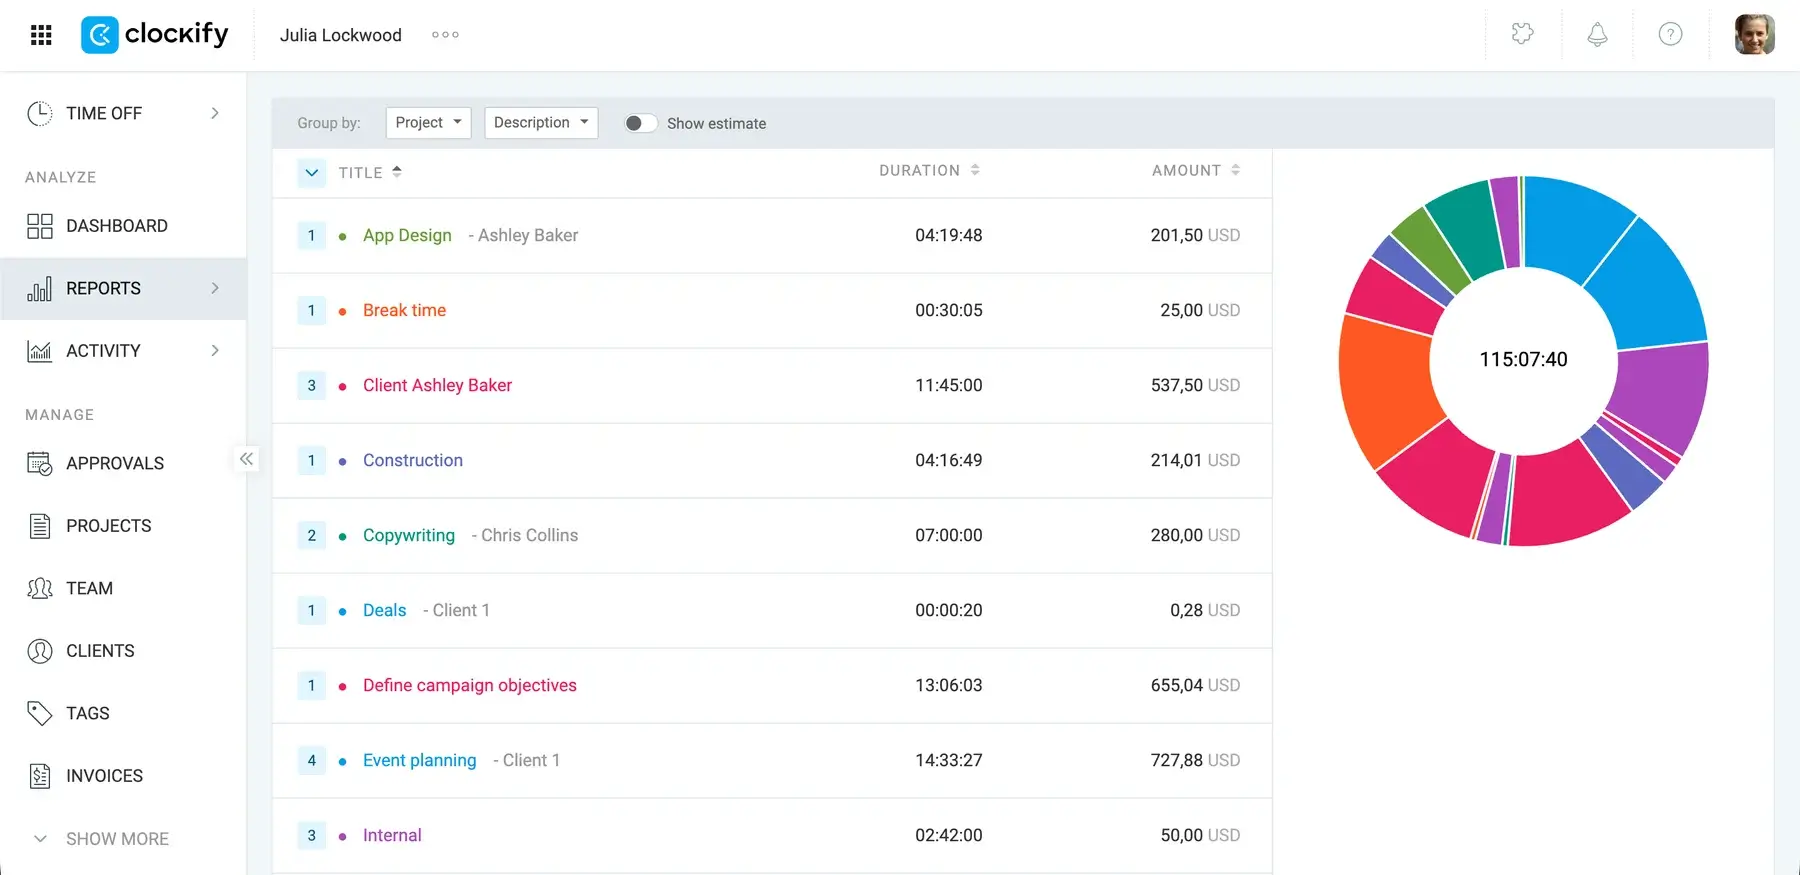Open the Internal project link
Screen dimensions: 1800x875
[392, 835]
